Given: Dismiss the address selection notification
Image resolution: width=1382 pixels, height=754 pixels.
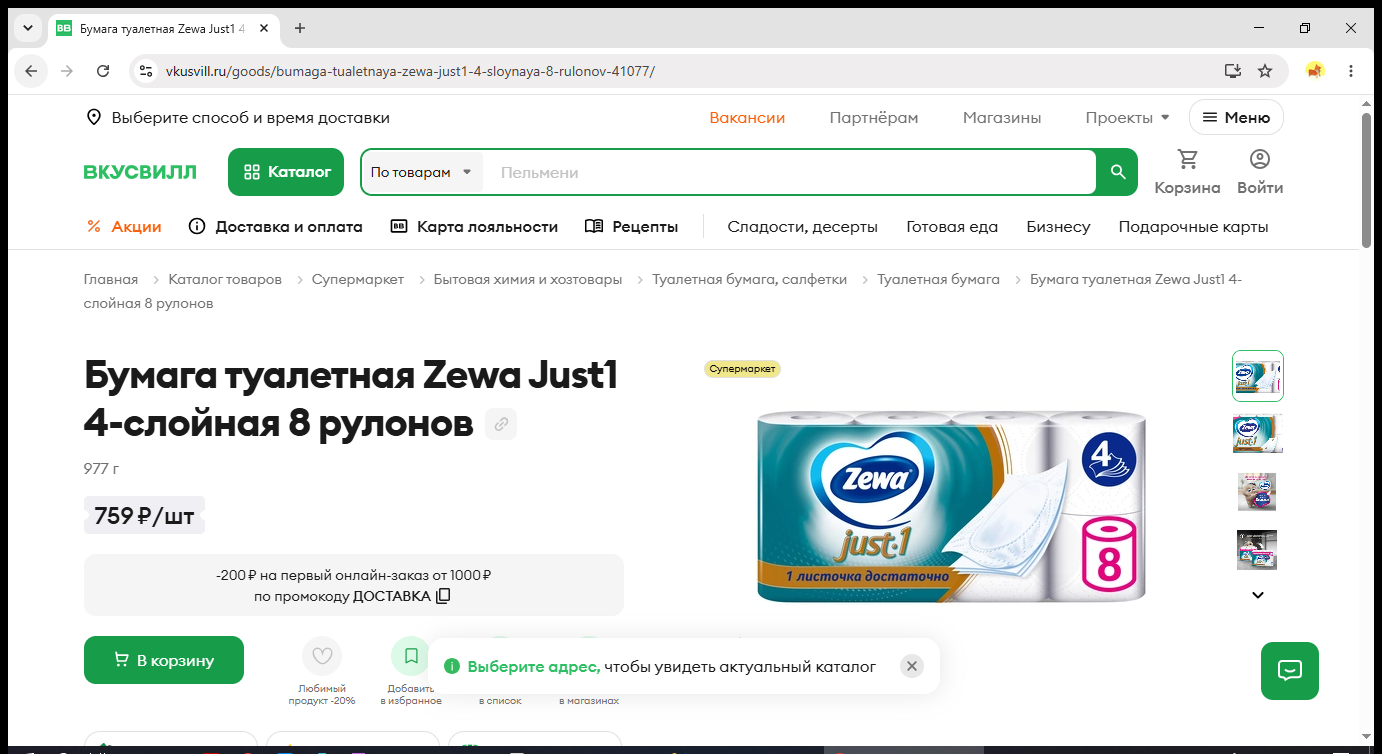Looking at the screenshot, I should (x=911, y=666).
